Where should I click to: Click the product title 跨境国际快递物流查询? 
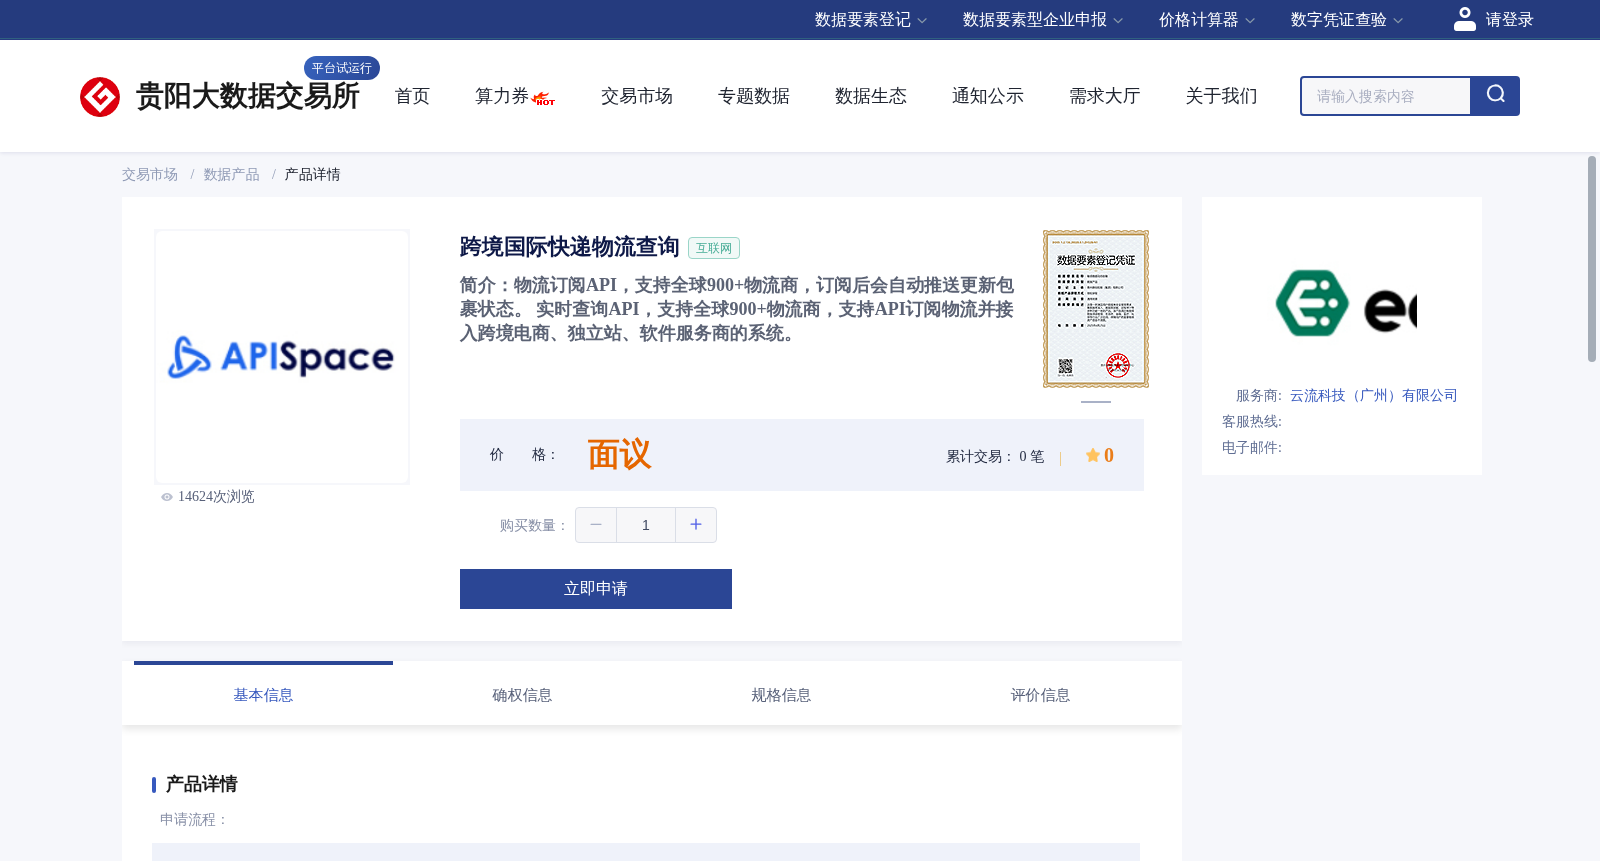[570, 247]
